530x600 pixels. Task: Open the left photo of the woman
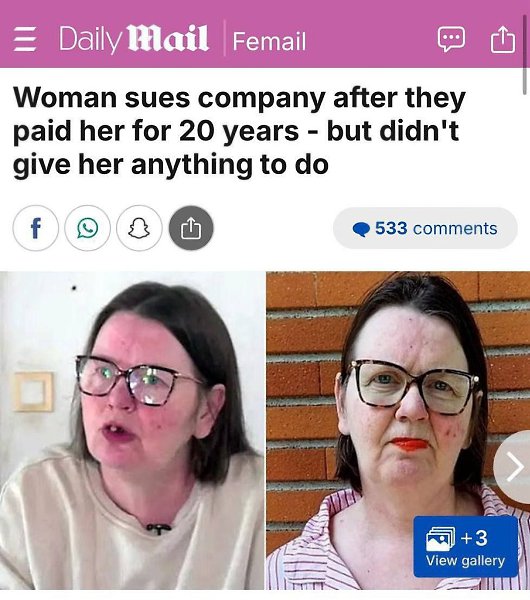point(132,430)
